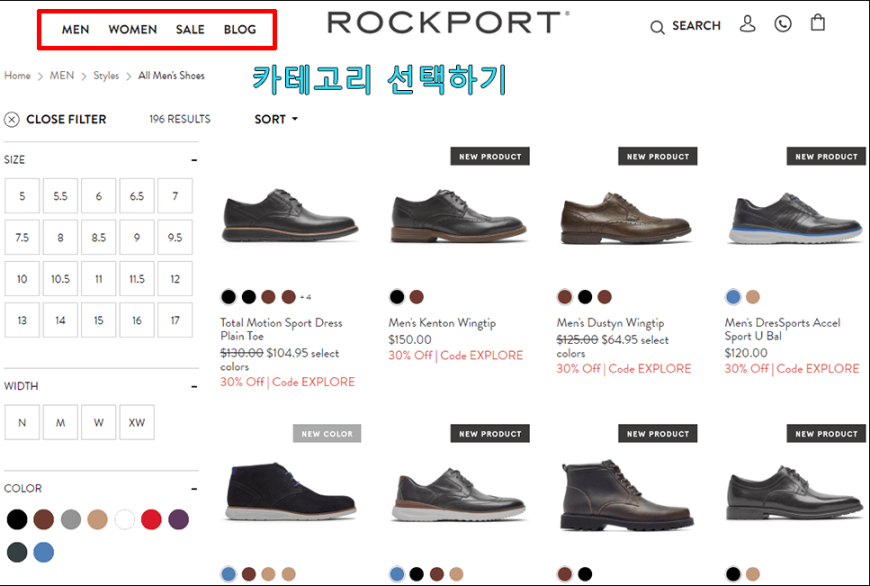Viewport: 870px width, 586px height.
Task: Choose blue swatch for DresSports Accel Sport
Action: tap(733, 297)
